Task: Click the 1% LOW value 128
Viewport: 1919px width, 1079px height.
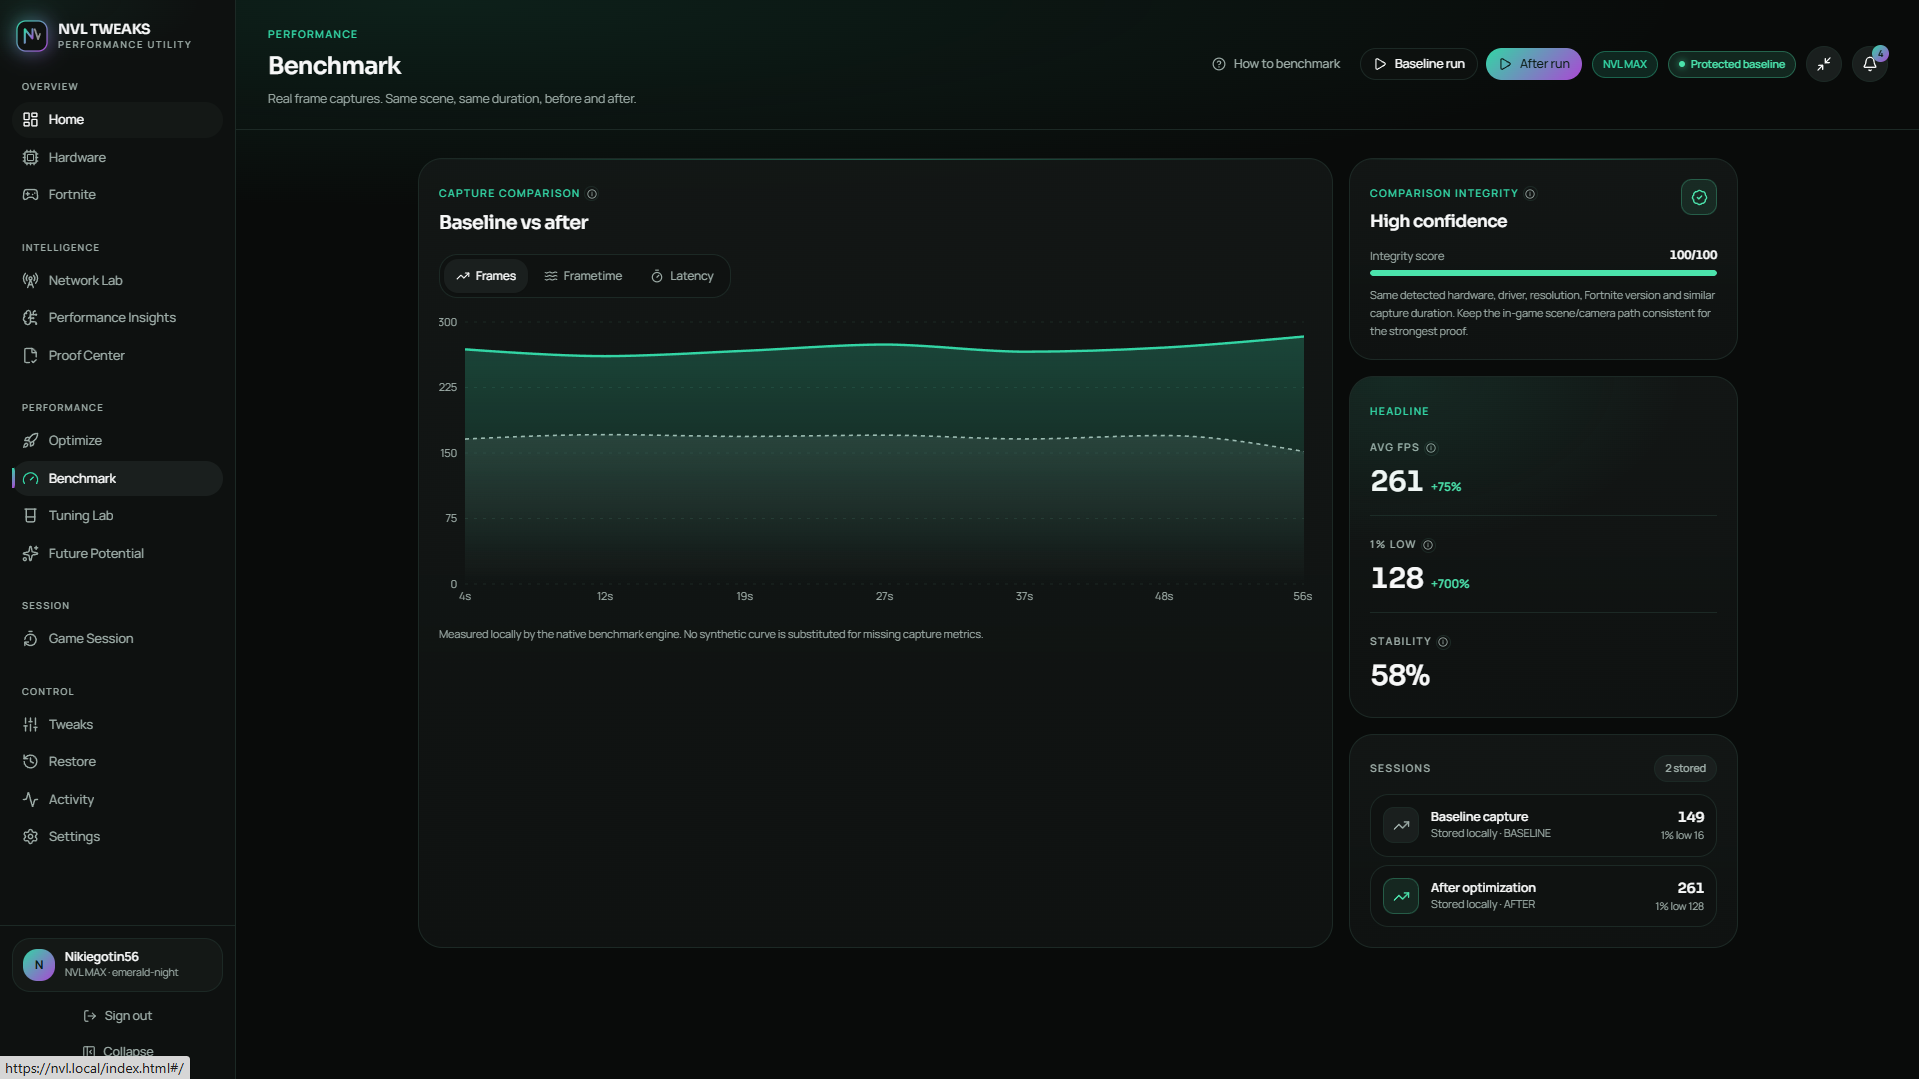Action: 1397,579
